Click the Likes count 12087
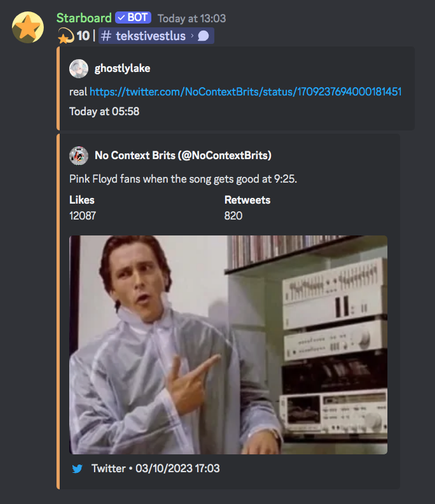The image size is (435, 504). pyautogui.click(x=83, y=216)
